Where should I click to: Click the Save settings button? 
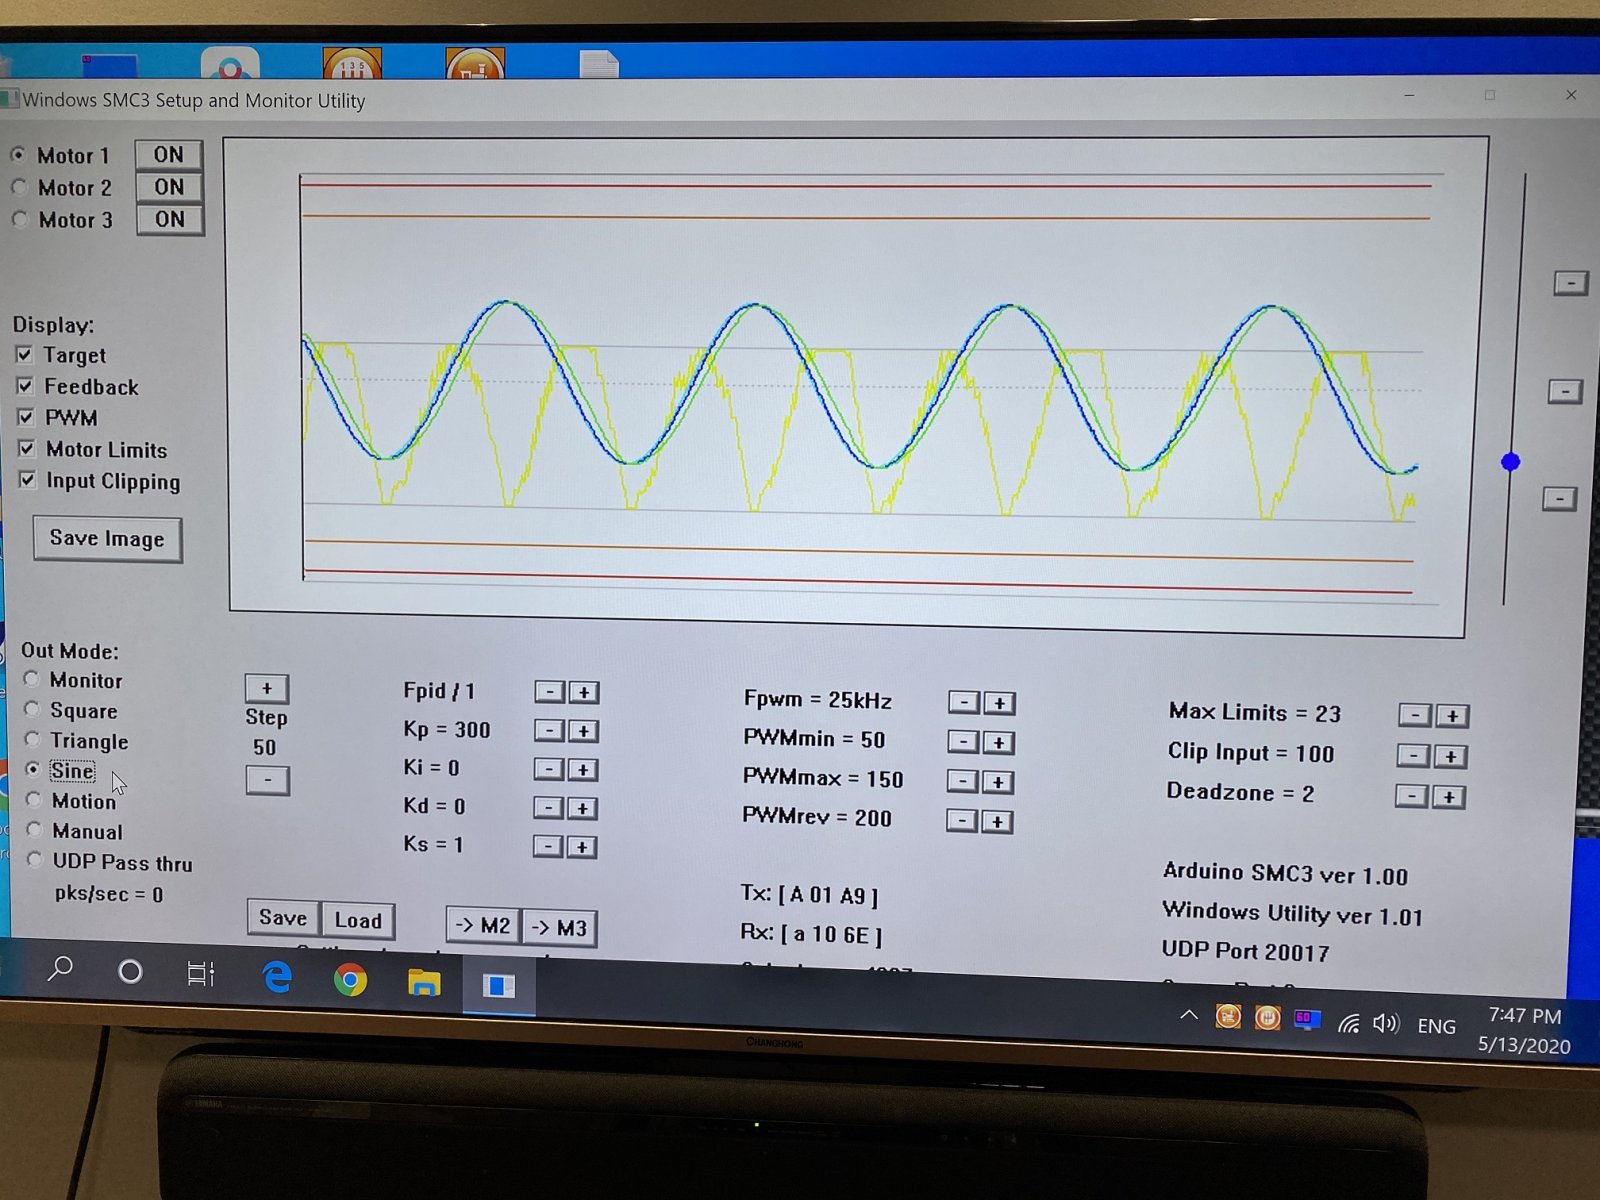pos(283,918)
